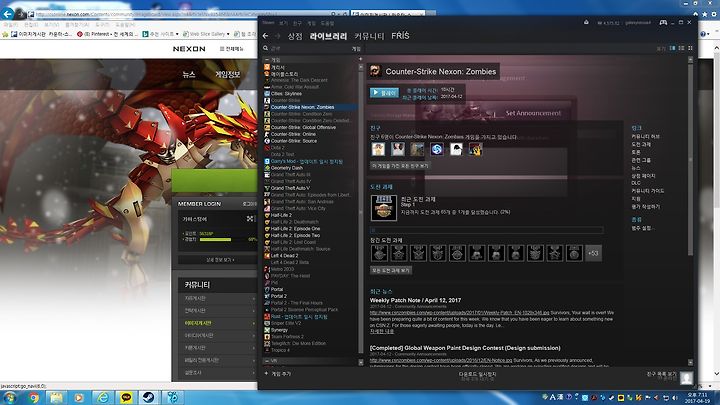This screenshot has height=405, width=720.
Task: Click the Steam library search field
Action: coord(310,48)
